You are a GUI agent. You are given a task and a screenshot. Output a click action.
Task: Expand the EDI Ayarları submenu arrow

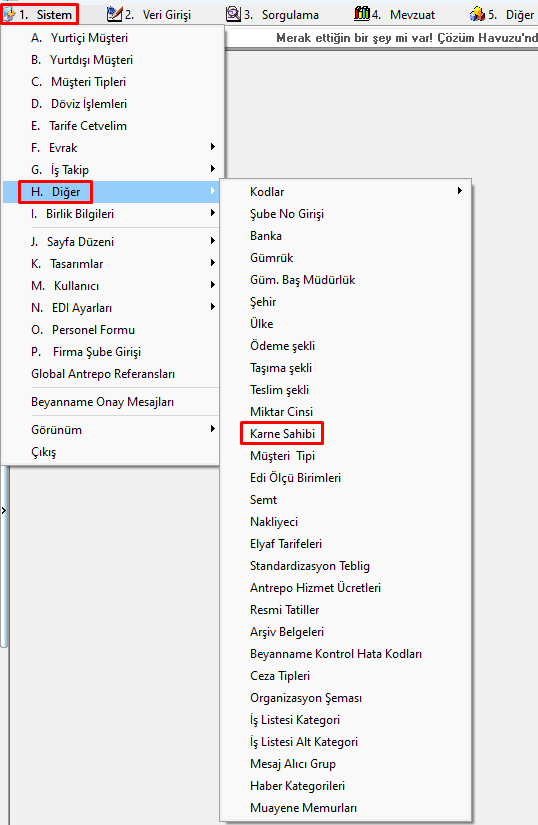click(212, 307)
